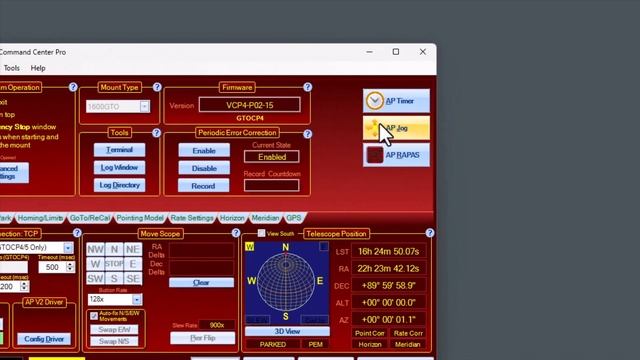Click the Swap N/S button
The image size is (640, 360).
click(x=114, y=341)
